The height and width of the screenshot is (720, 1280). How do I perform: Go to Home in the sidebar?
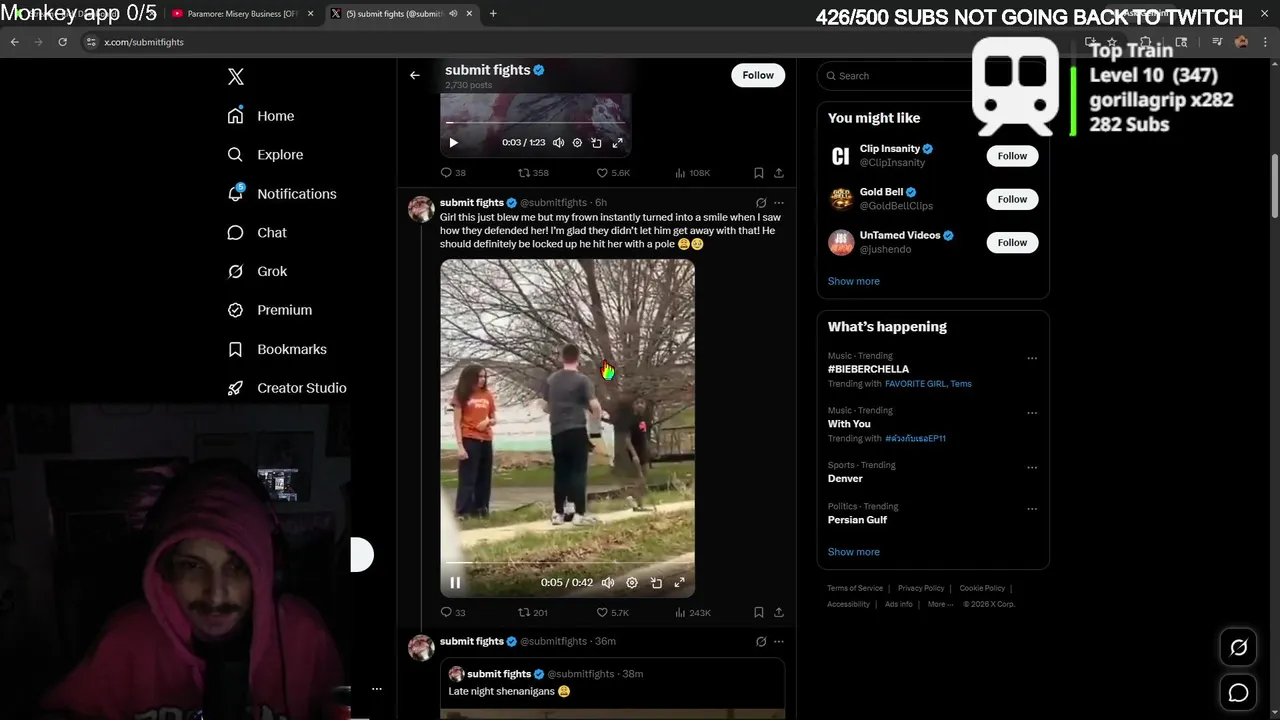(x=261, y=116)
